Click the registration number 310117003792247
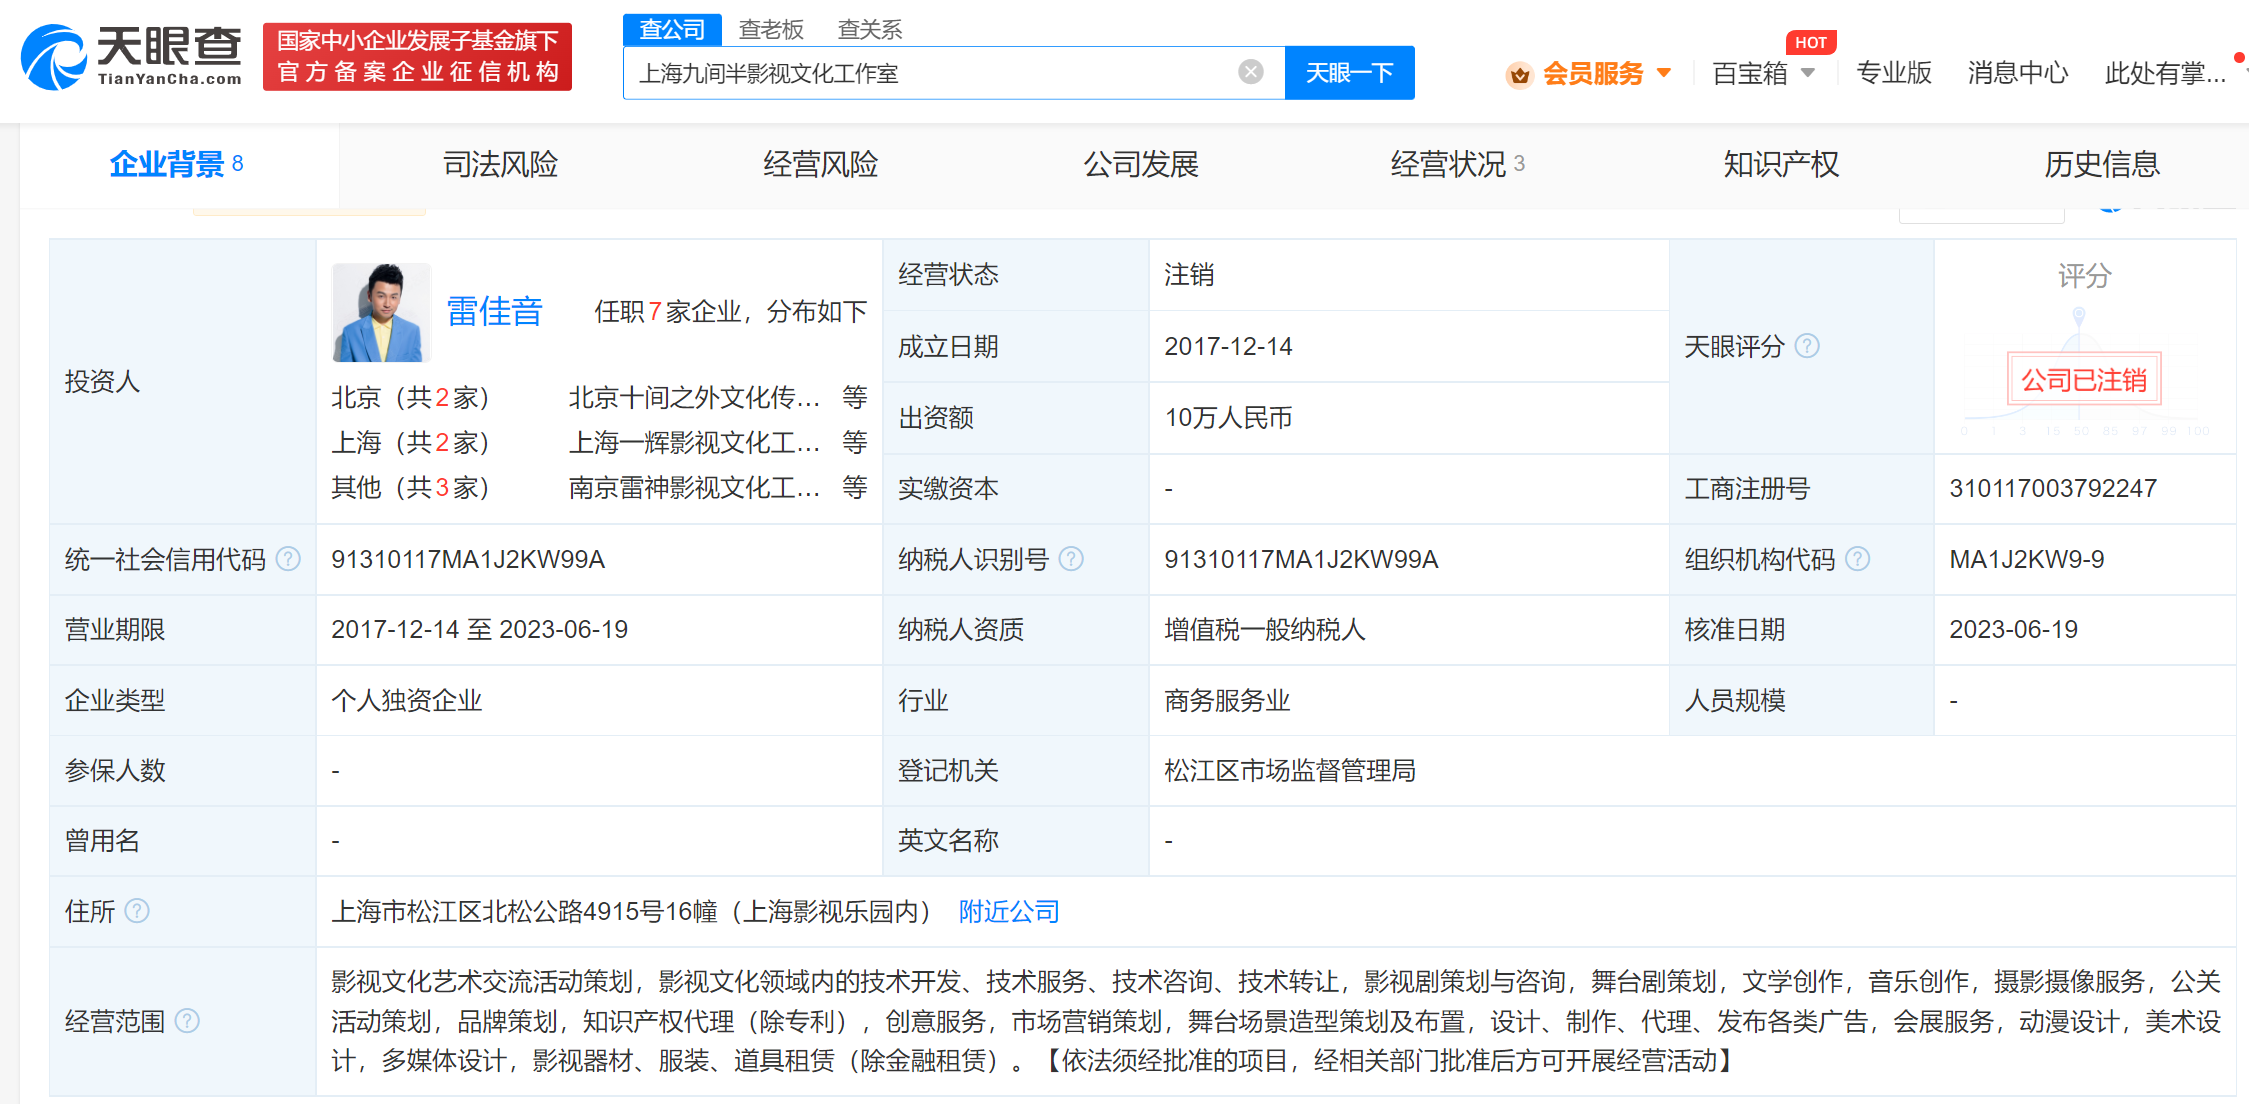 coord(2053,488)
